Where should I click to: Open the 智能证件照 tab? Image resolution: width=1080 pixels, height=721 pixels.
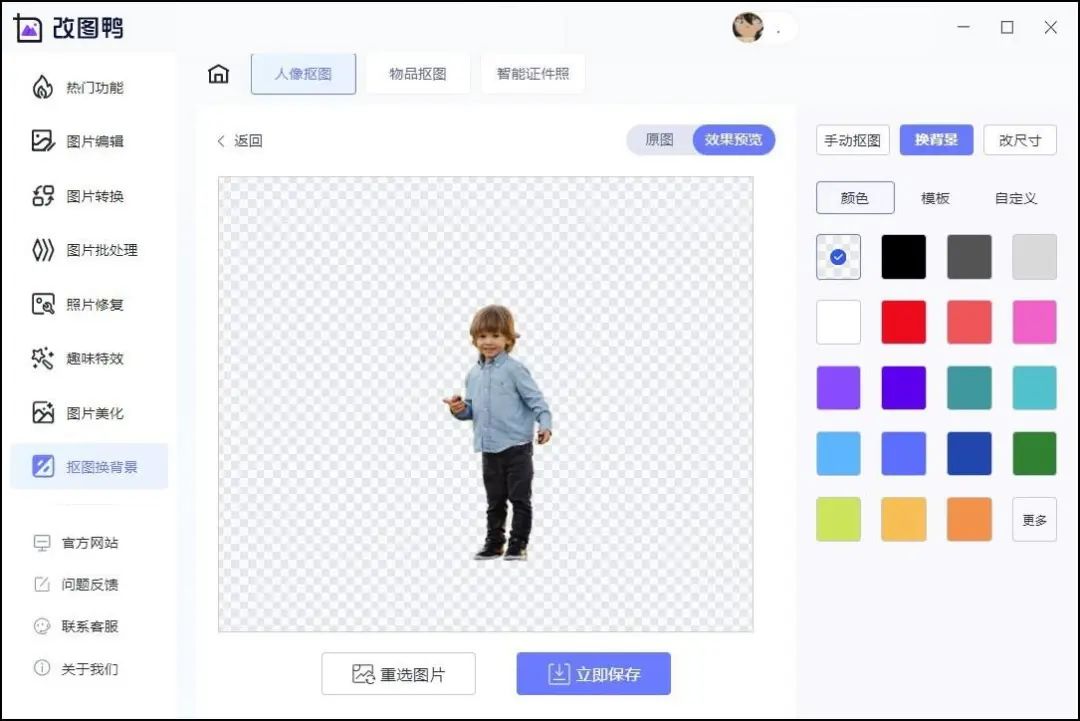point(532,73)
